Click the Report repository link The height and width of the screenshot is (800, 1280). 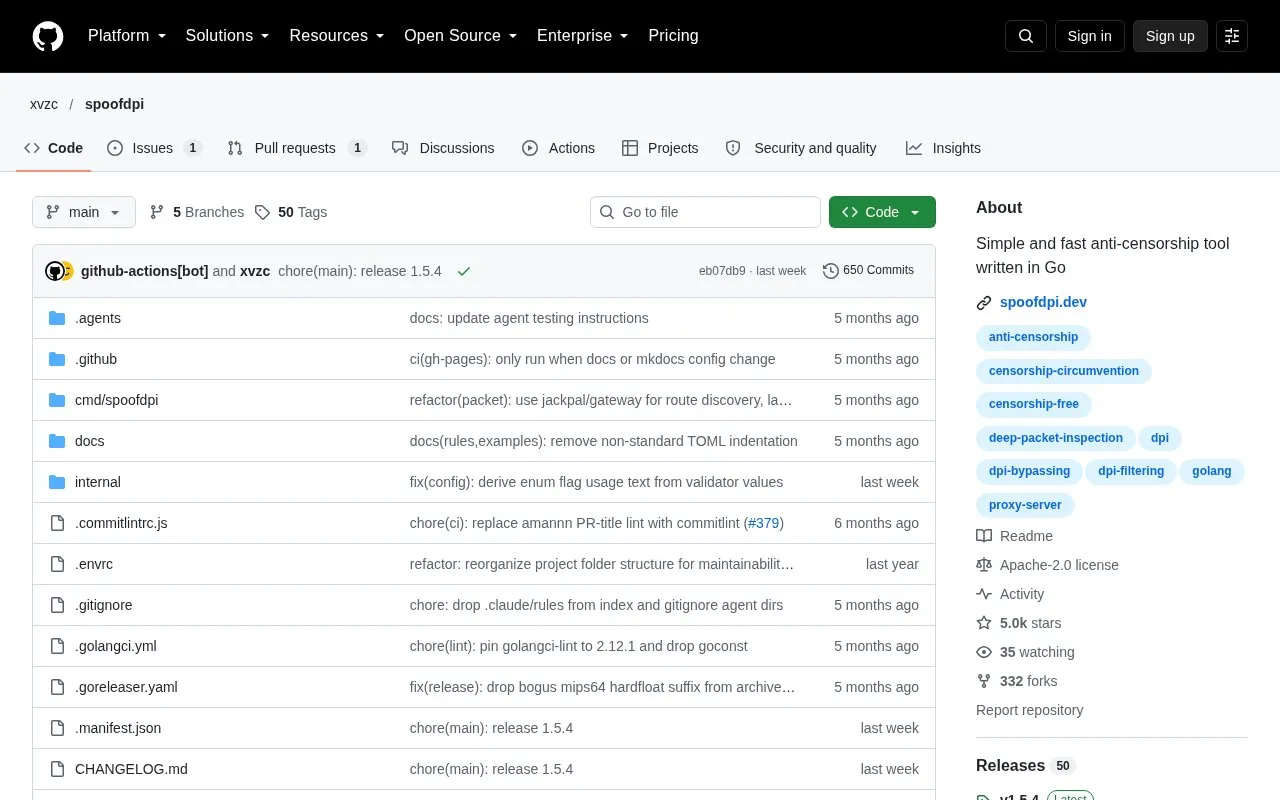1029,710
